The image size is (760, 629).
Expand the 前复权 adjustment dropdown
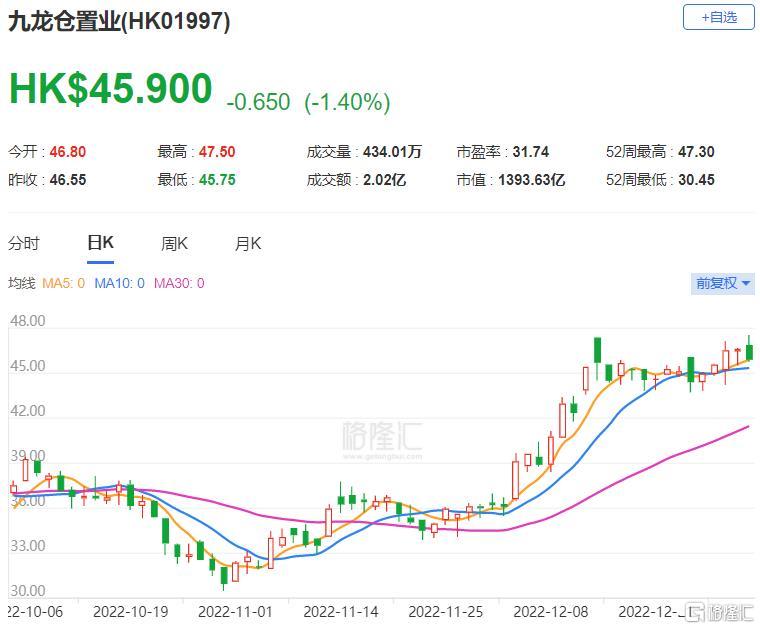(x=723, y=283)
